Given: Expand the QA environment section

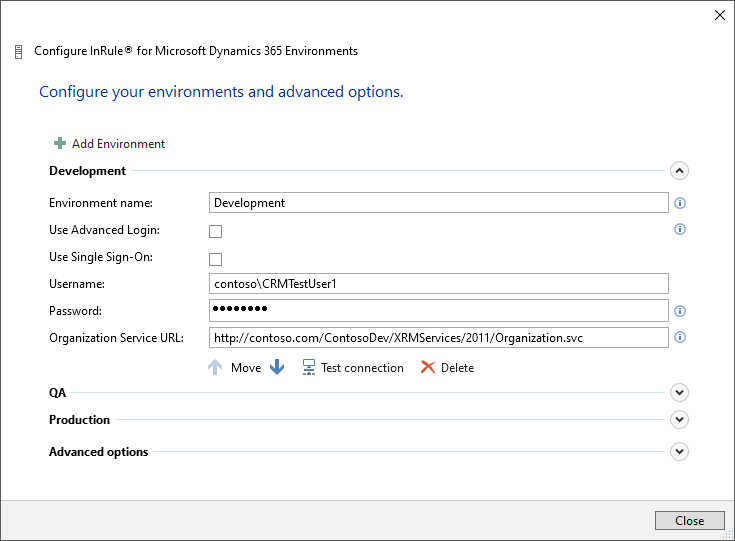Looking at the screenshot, I should coord(679,393).
